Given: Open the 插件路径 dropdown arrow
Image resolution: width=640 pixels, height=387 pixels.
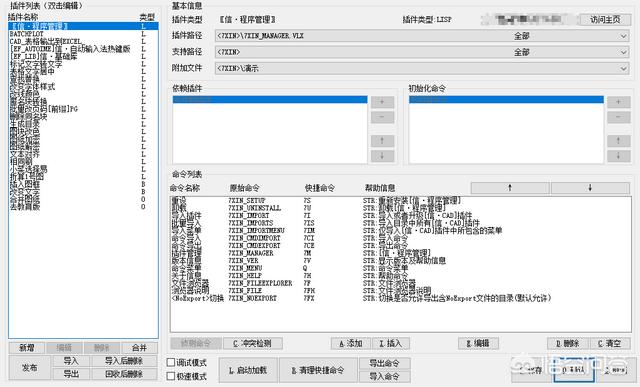Looking at the screenshot, I should 623,36.
